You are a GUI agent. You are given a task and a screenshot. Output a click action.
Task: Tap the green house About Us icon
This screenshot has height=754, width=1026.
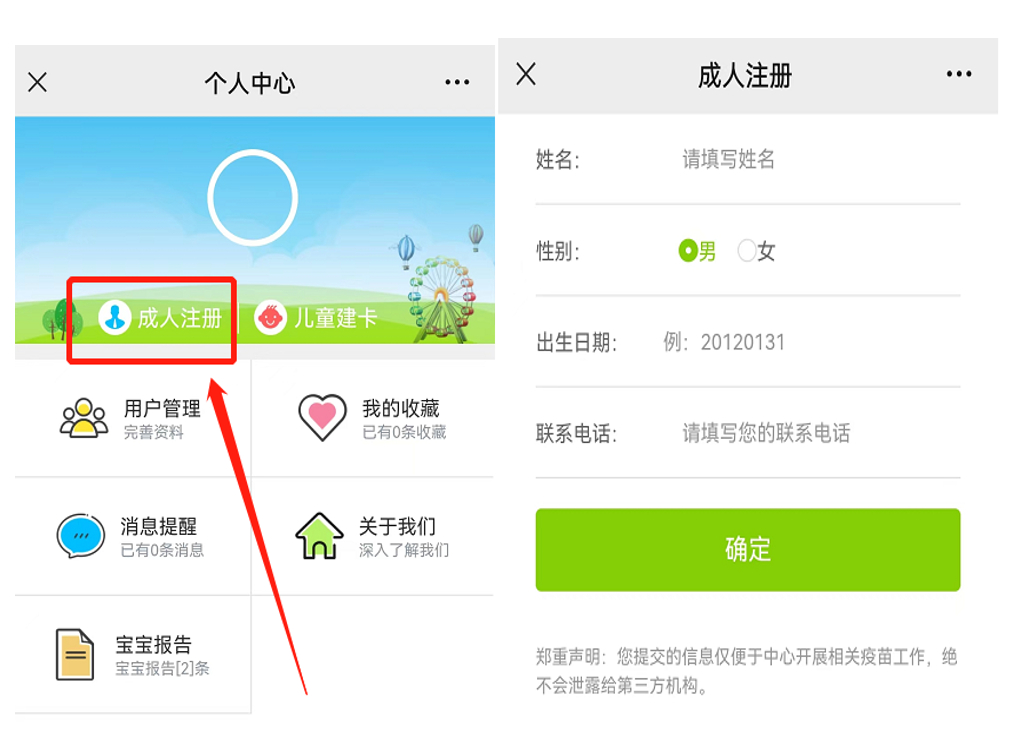(x=319, y=536)
